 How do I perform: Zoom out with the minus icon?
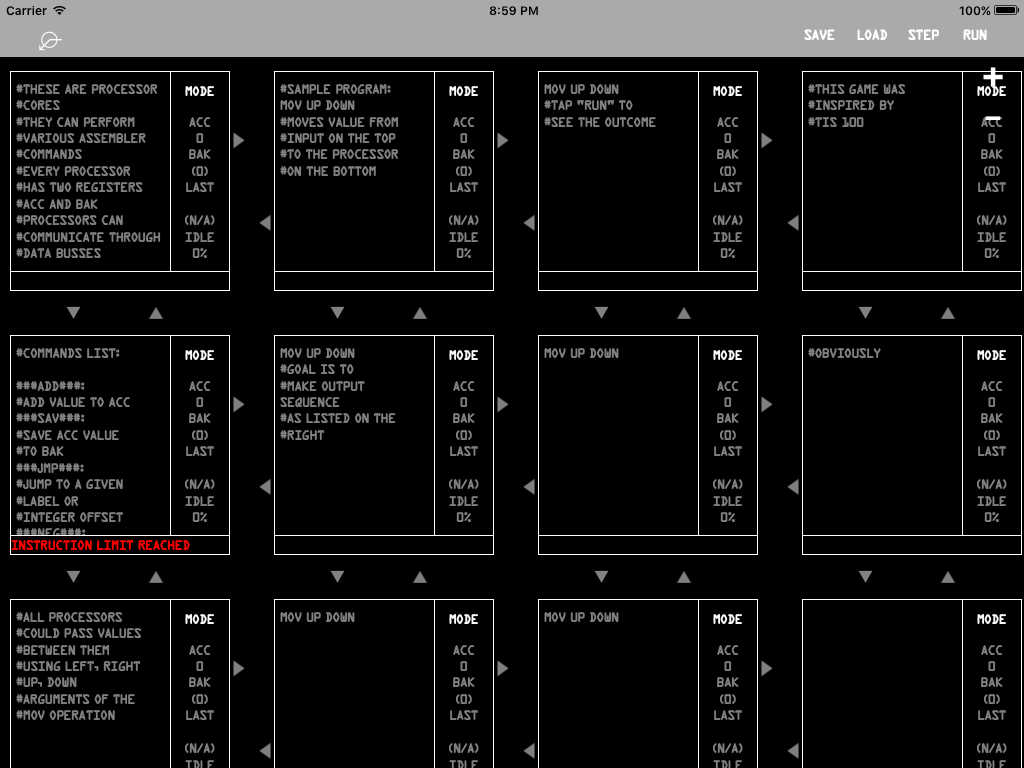[x=993, y=118]
